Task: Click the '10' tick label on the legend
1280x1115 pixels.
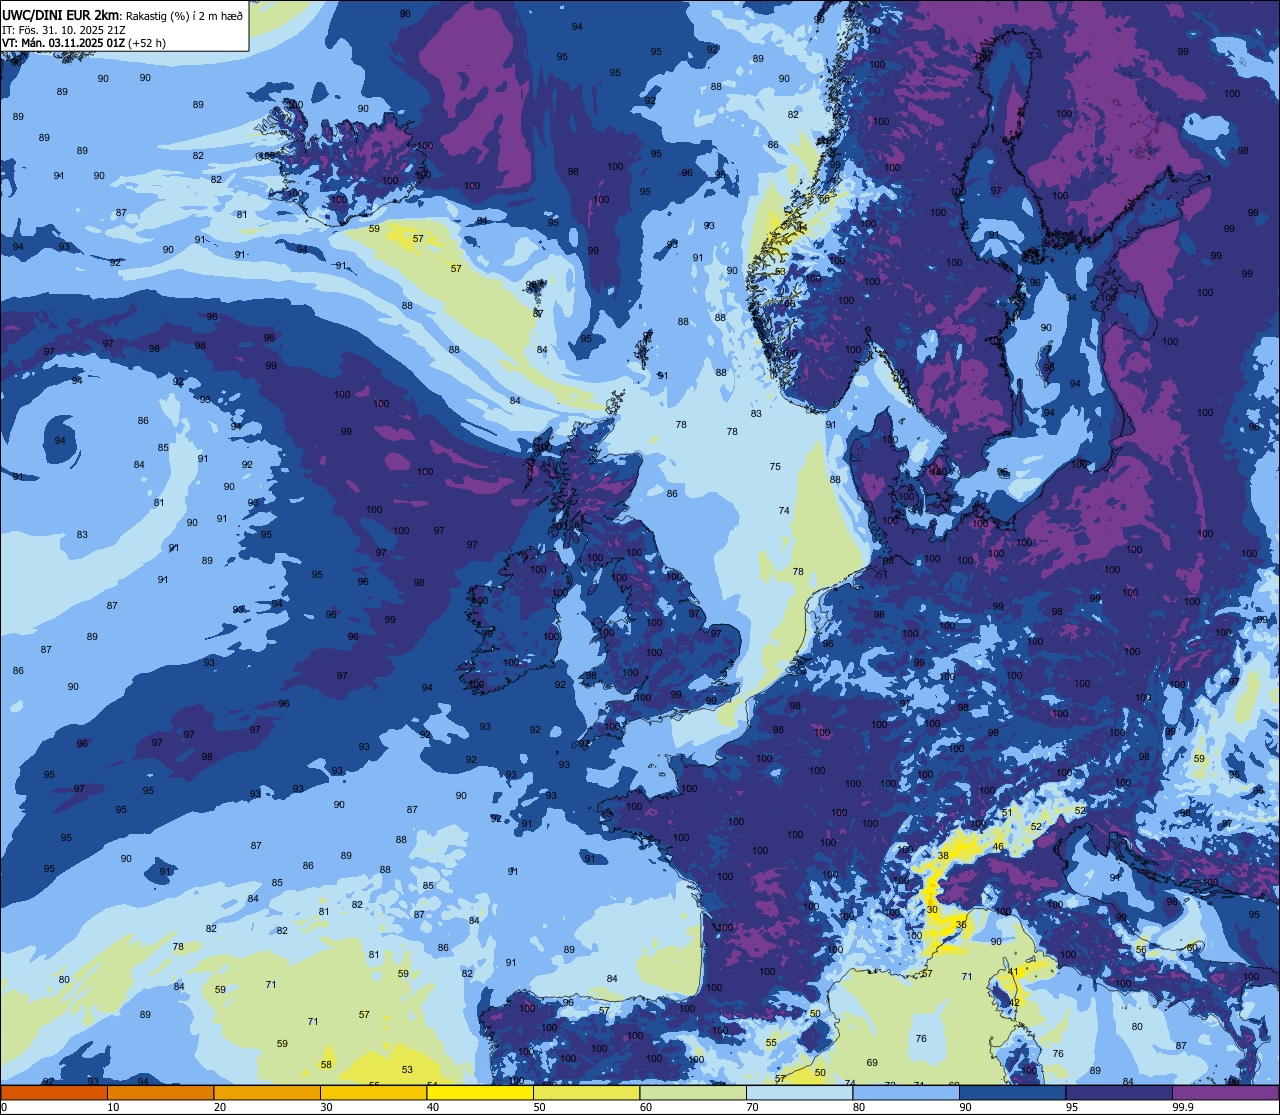Action: tap(113, 1107)
